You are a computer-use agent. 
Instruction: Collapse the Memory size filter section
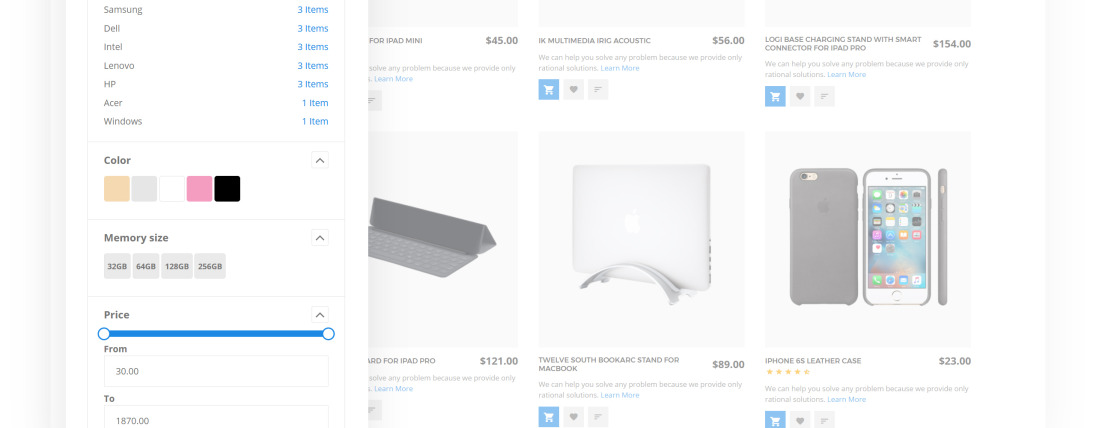point(319,238)
